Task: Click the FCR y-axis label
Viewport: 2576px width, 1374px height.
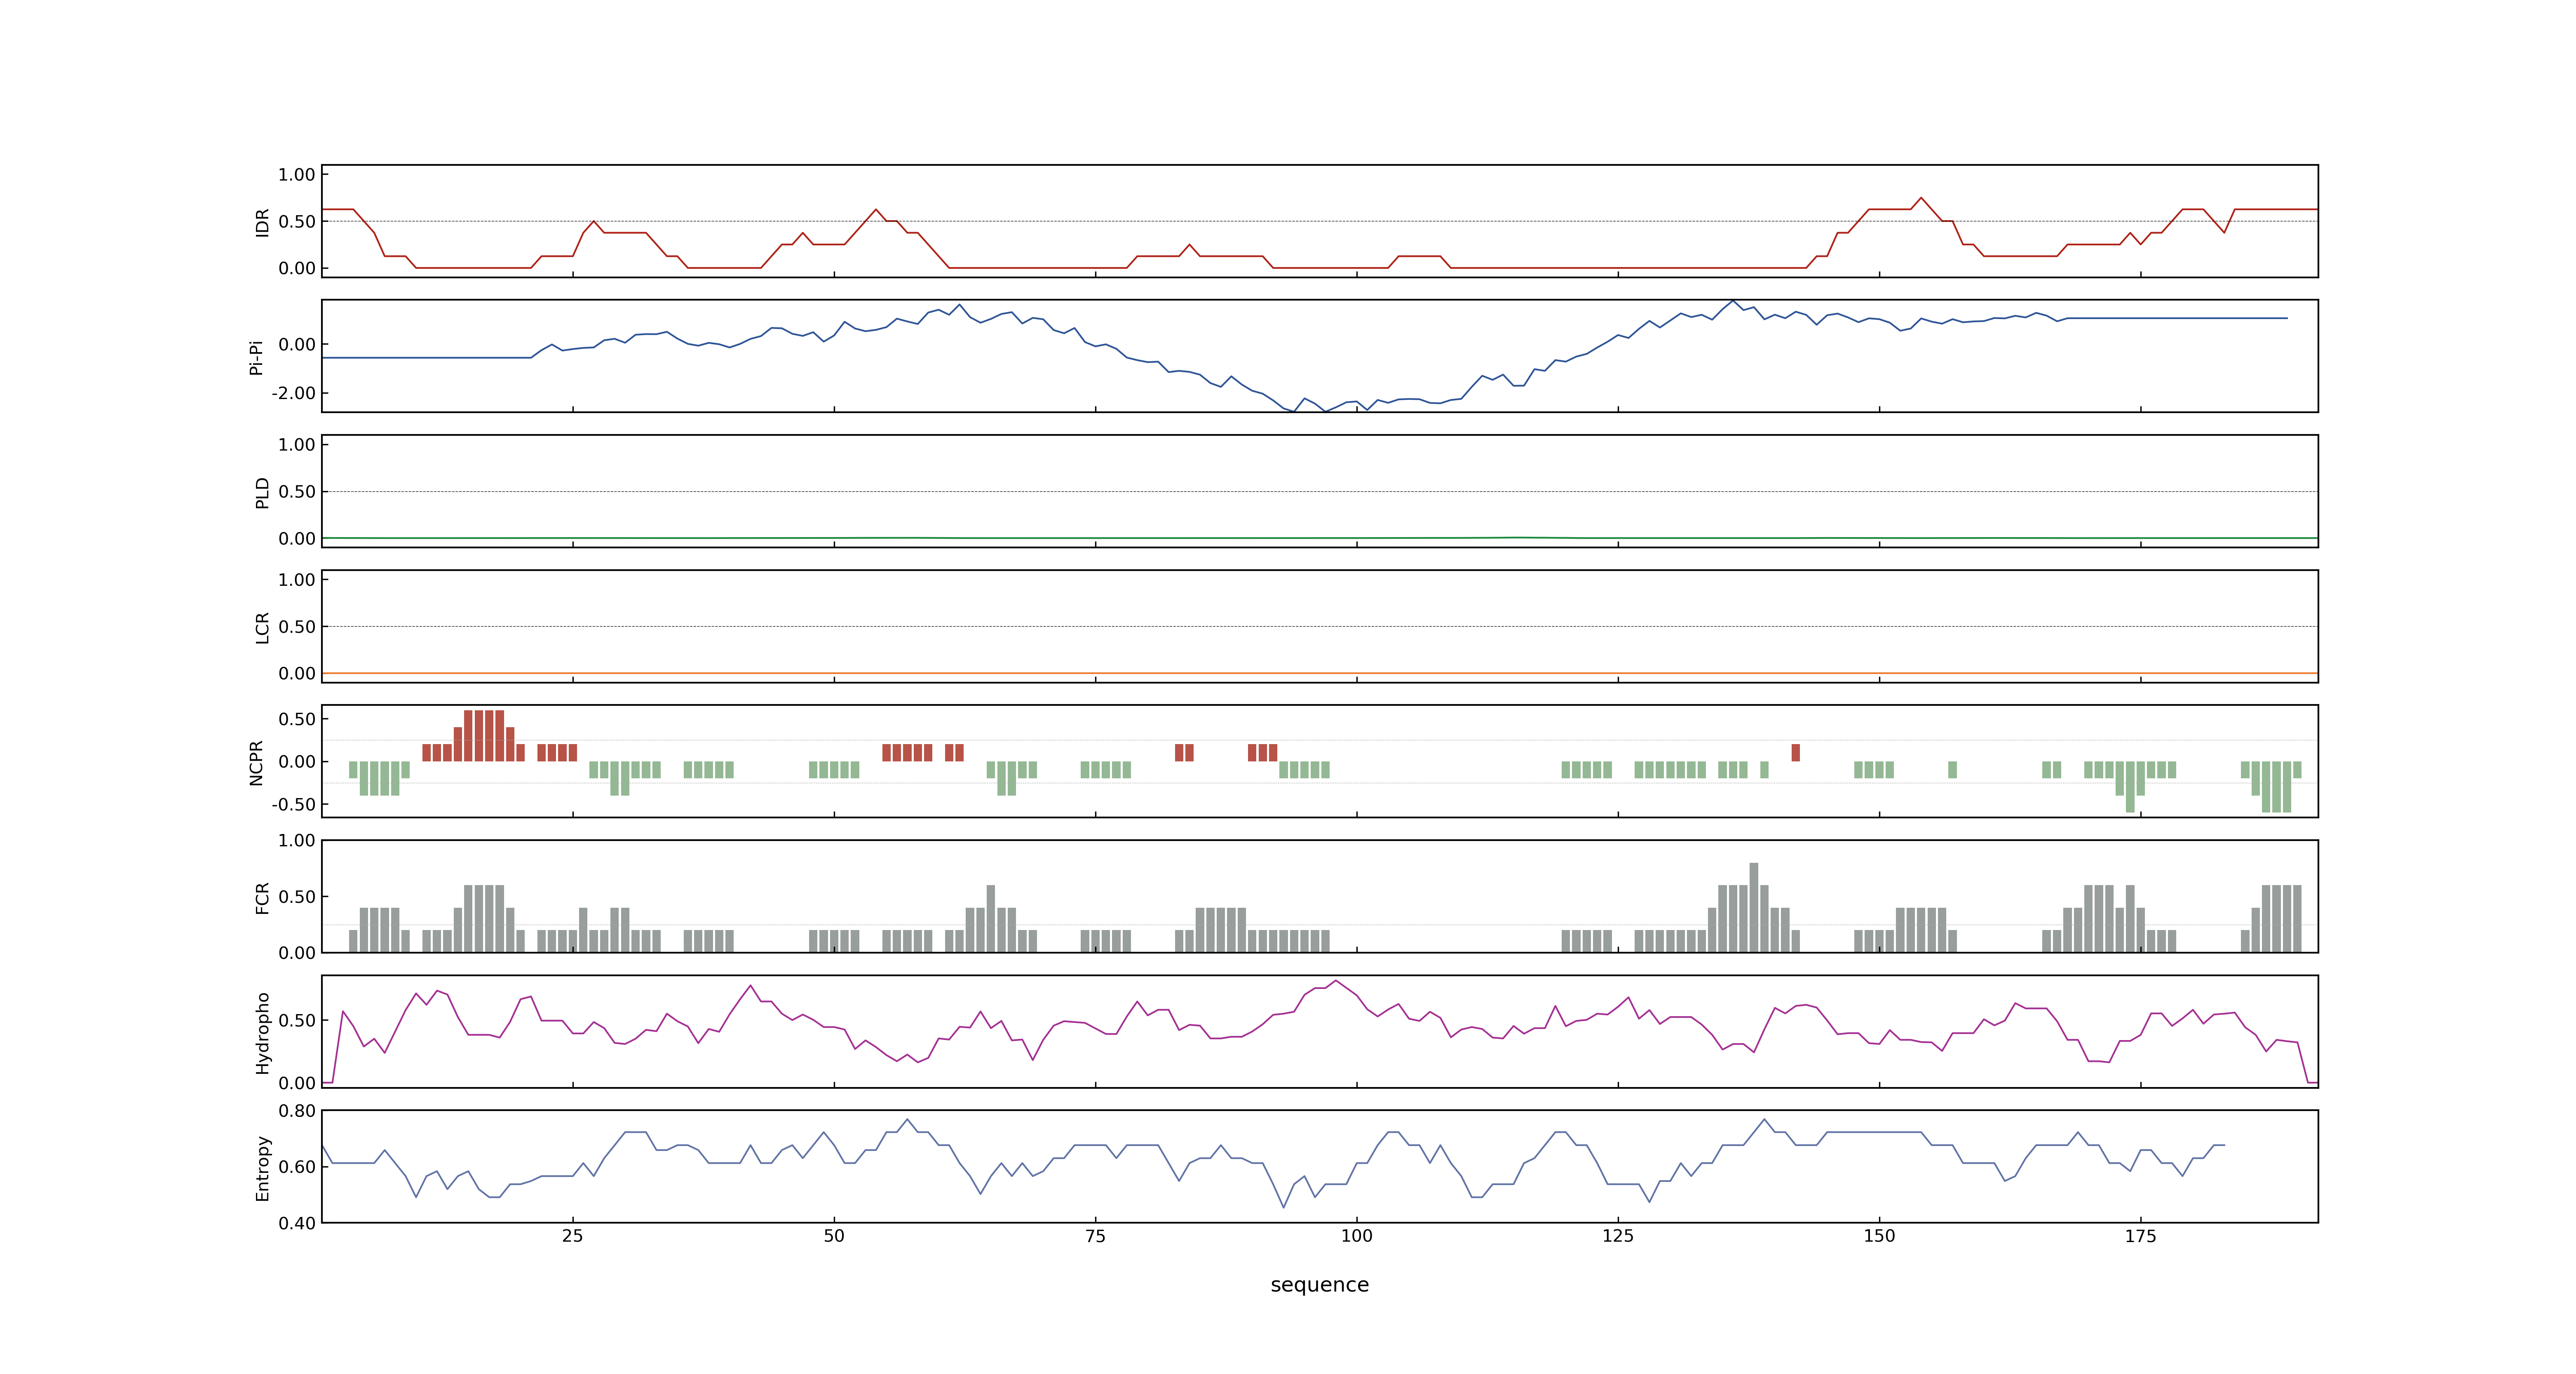Action: point(262,897)
